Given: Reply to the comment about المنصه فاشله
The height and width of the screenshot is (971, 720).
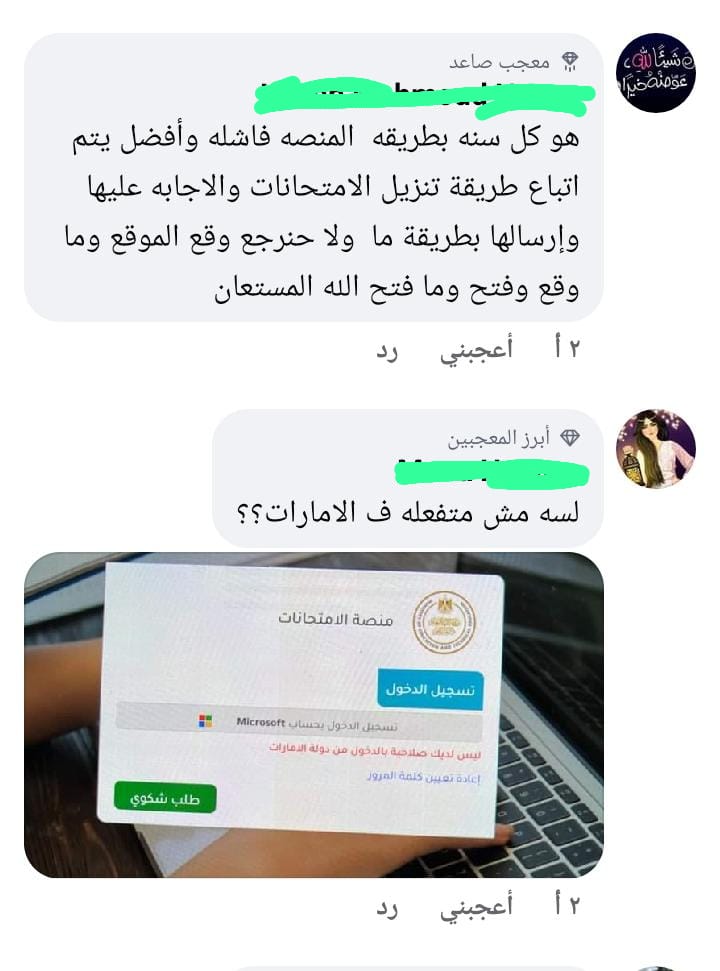Looking at the screenshot, I should click(x=387, y=352).
